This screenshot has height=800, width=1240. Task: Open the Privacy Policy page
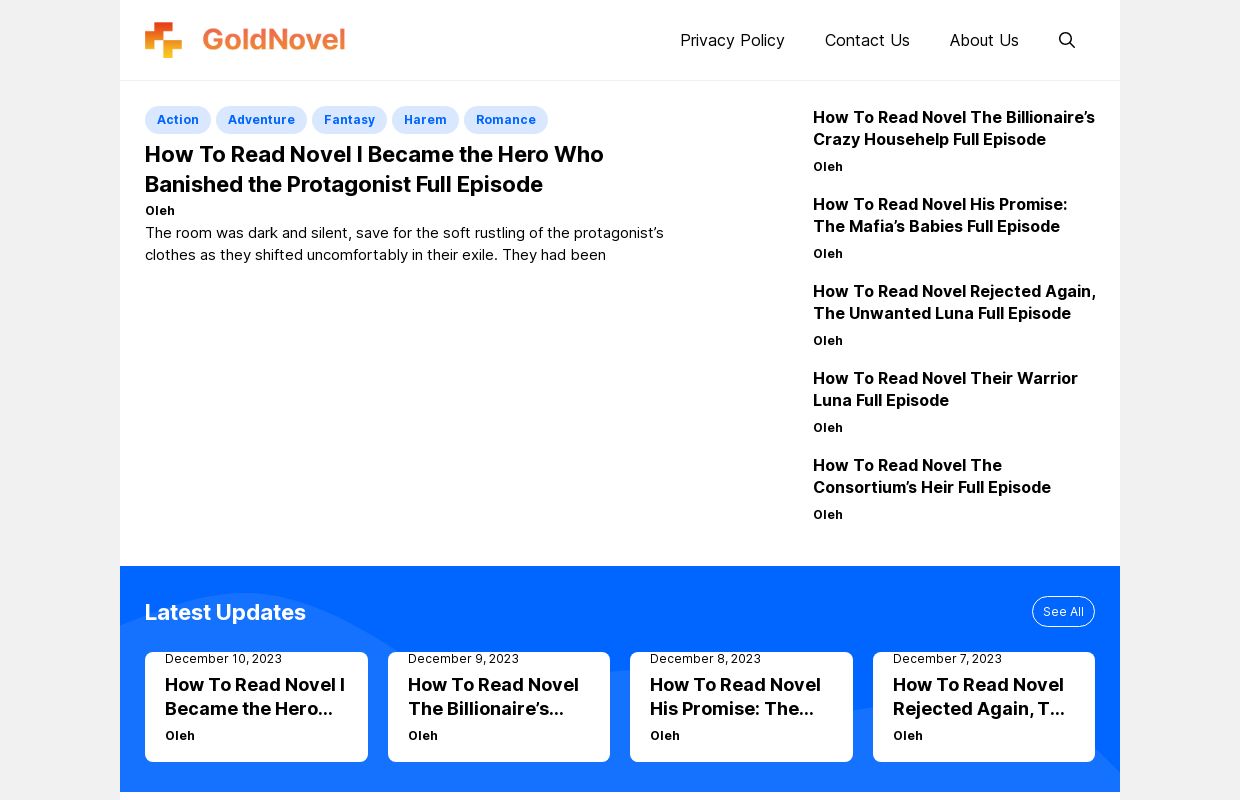tap(732, 40)
